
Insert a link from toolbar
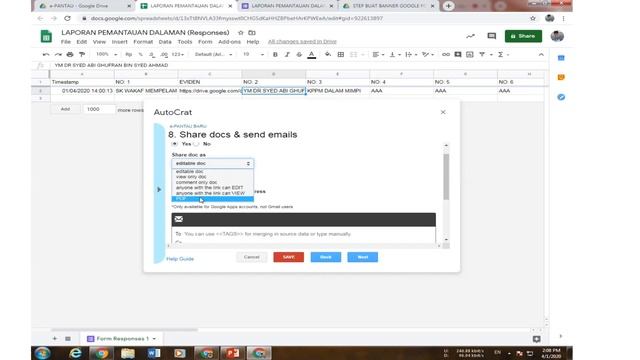tap(446, 54)
